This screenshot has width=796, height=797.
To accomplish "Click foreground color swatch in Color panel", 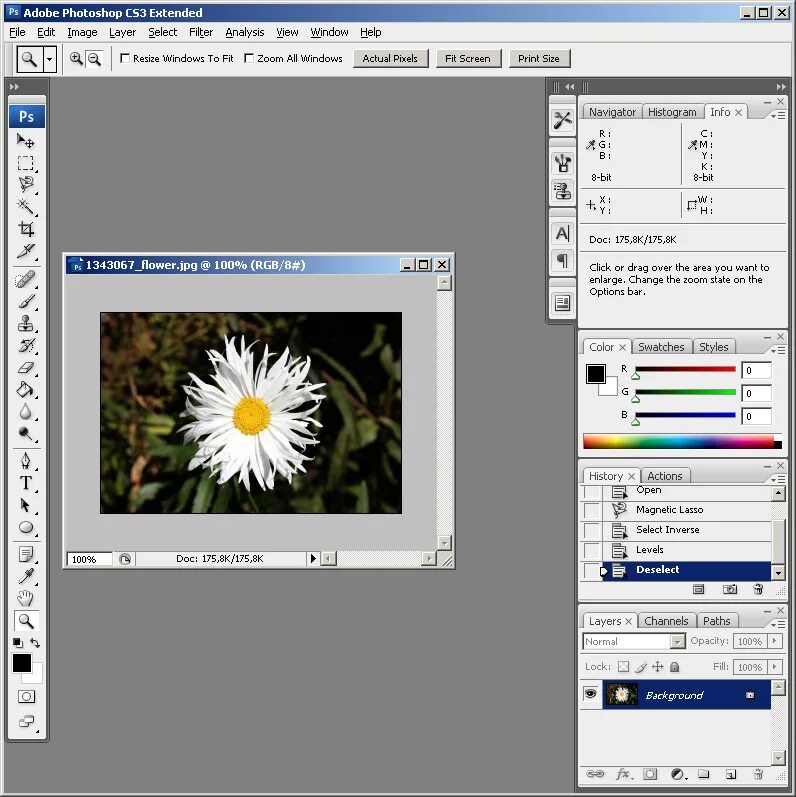I will pos(596,374).
